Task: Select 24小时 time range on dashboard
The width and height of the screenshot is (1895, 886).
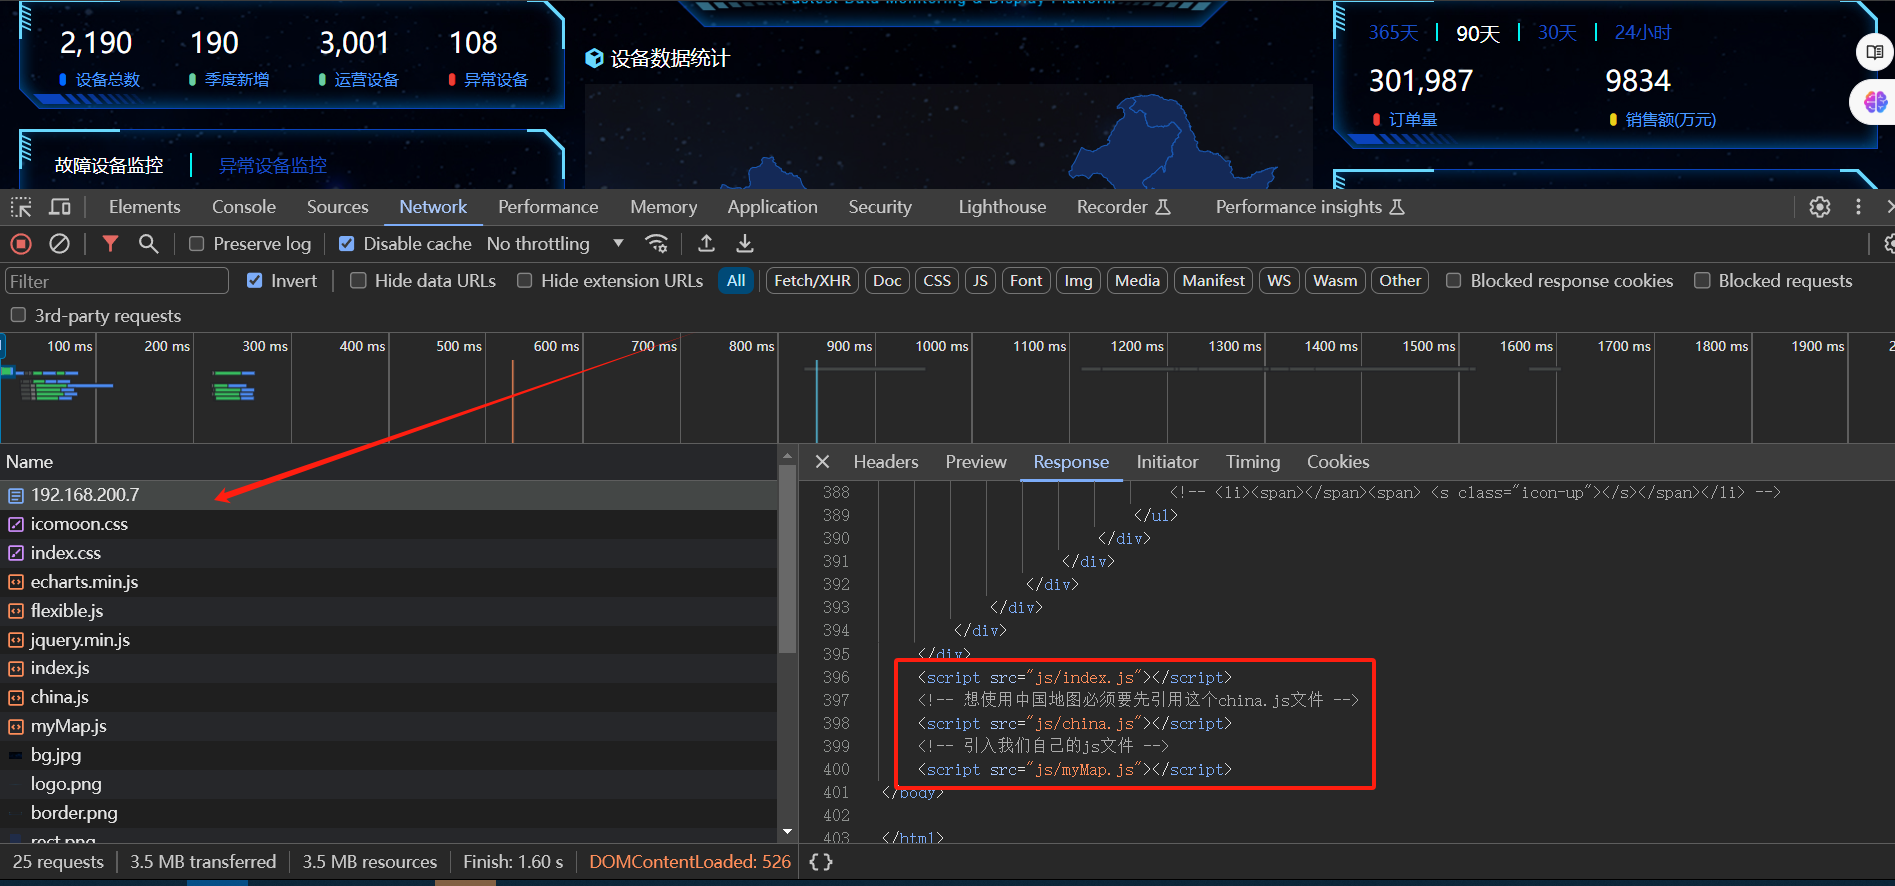Action: click(1642, 33)
